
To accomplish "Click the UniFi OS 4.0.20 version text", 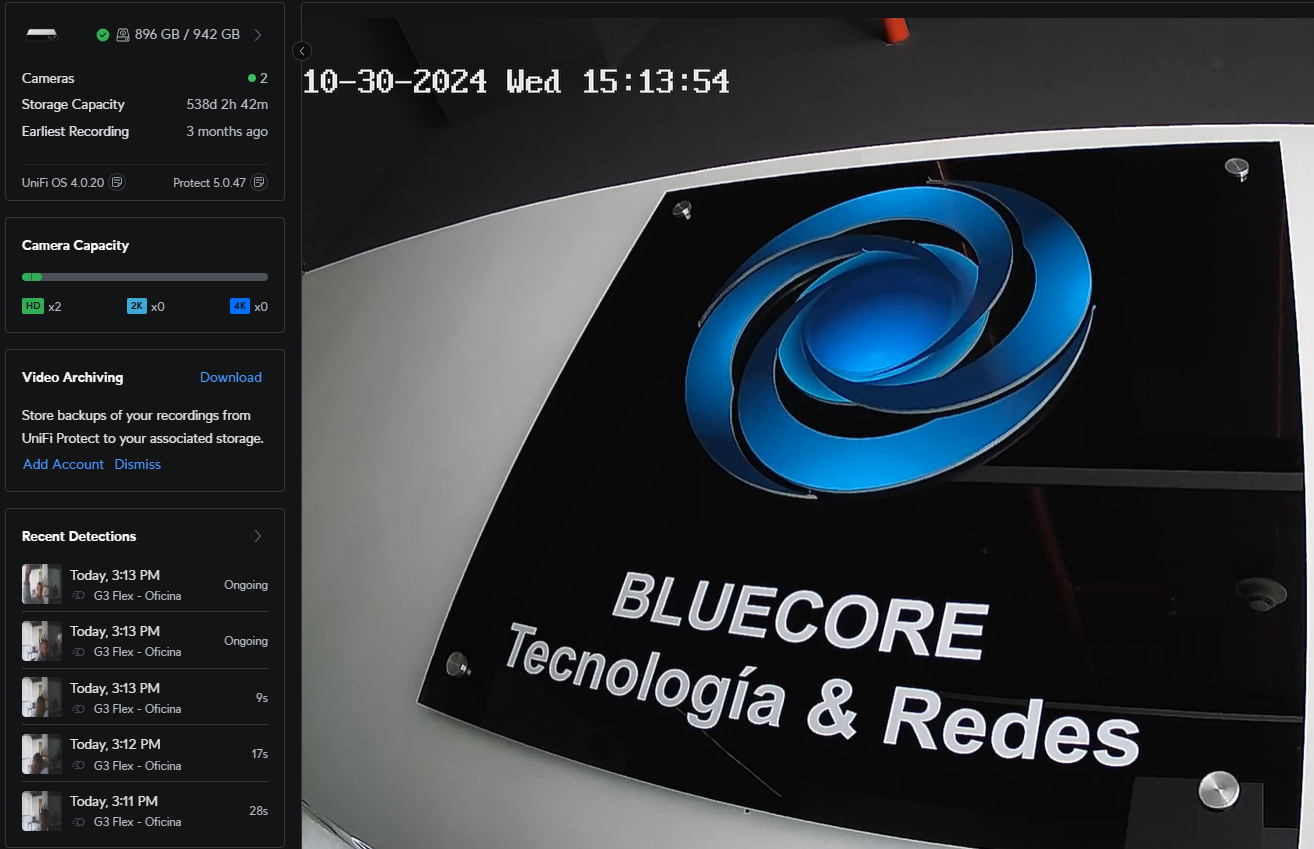I will click(63, 183).
